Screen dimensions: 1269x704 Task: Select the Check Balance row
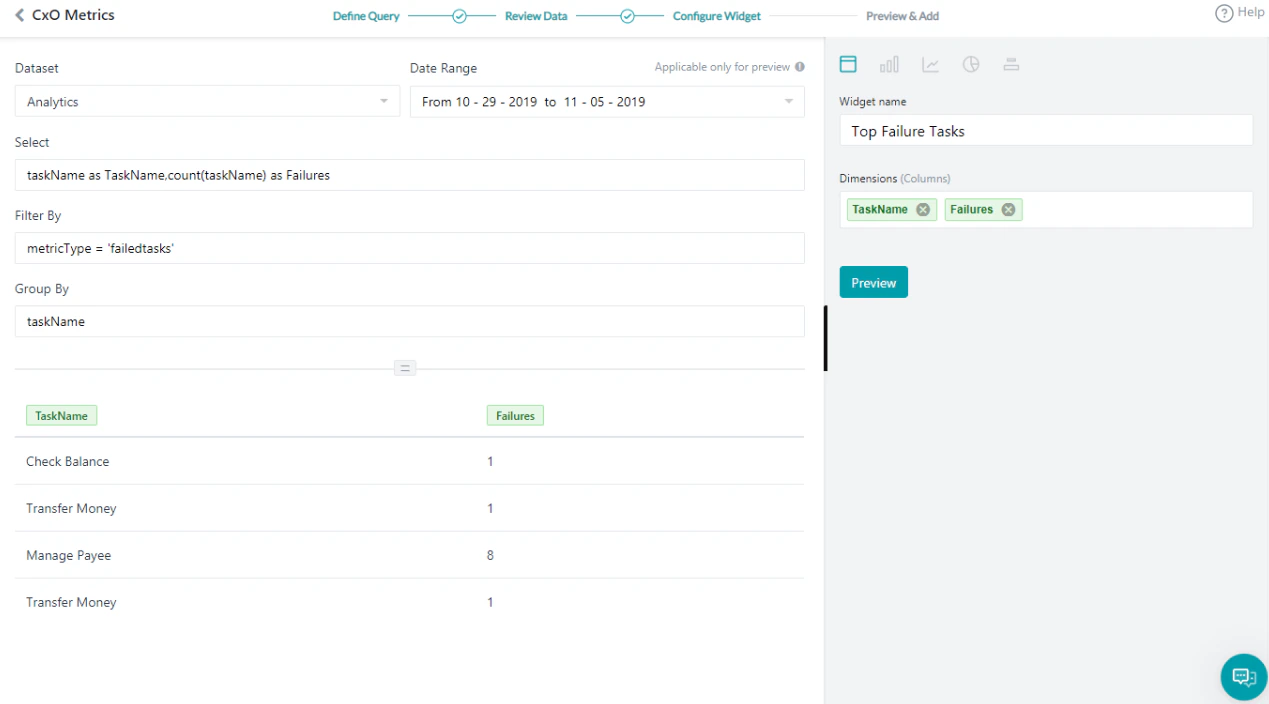coord(409,461)
